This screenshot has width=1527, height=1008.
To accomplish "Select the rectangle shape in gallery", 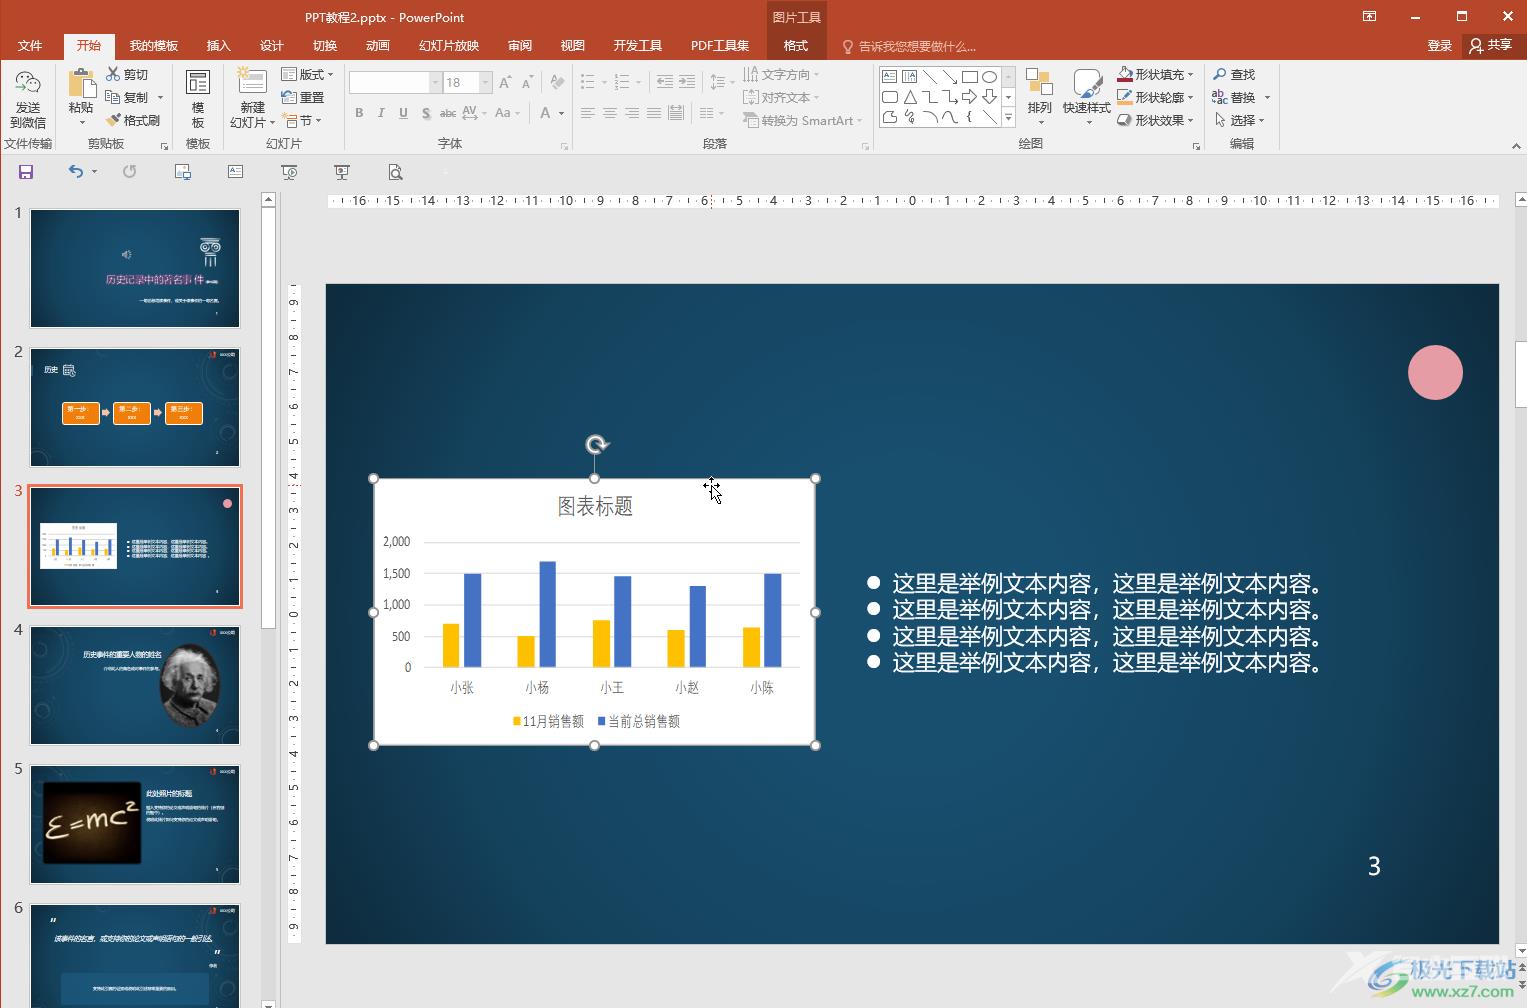I will (x=969, y=77).
